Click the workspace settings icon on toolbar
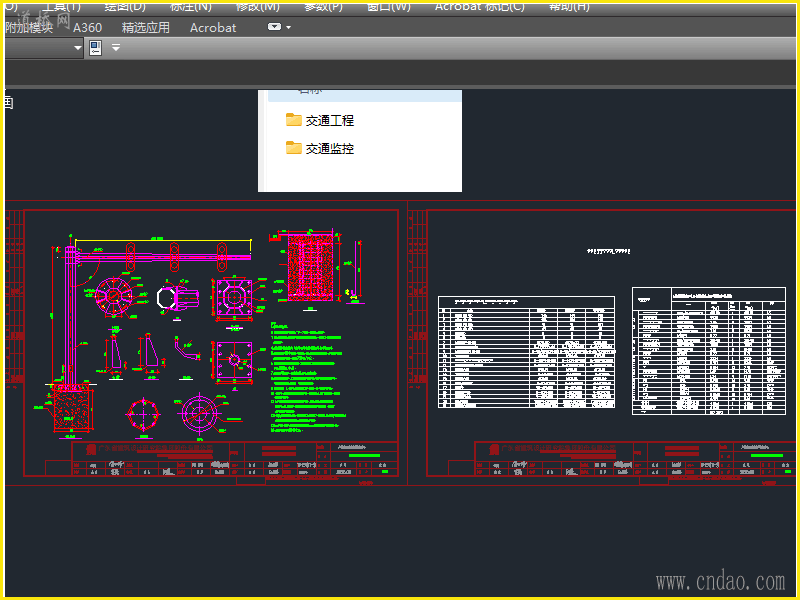 tap(96, 48)
